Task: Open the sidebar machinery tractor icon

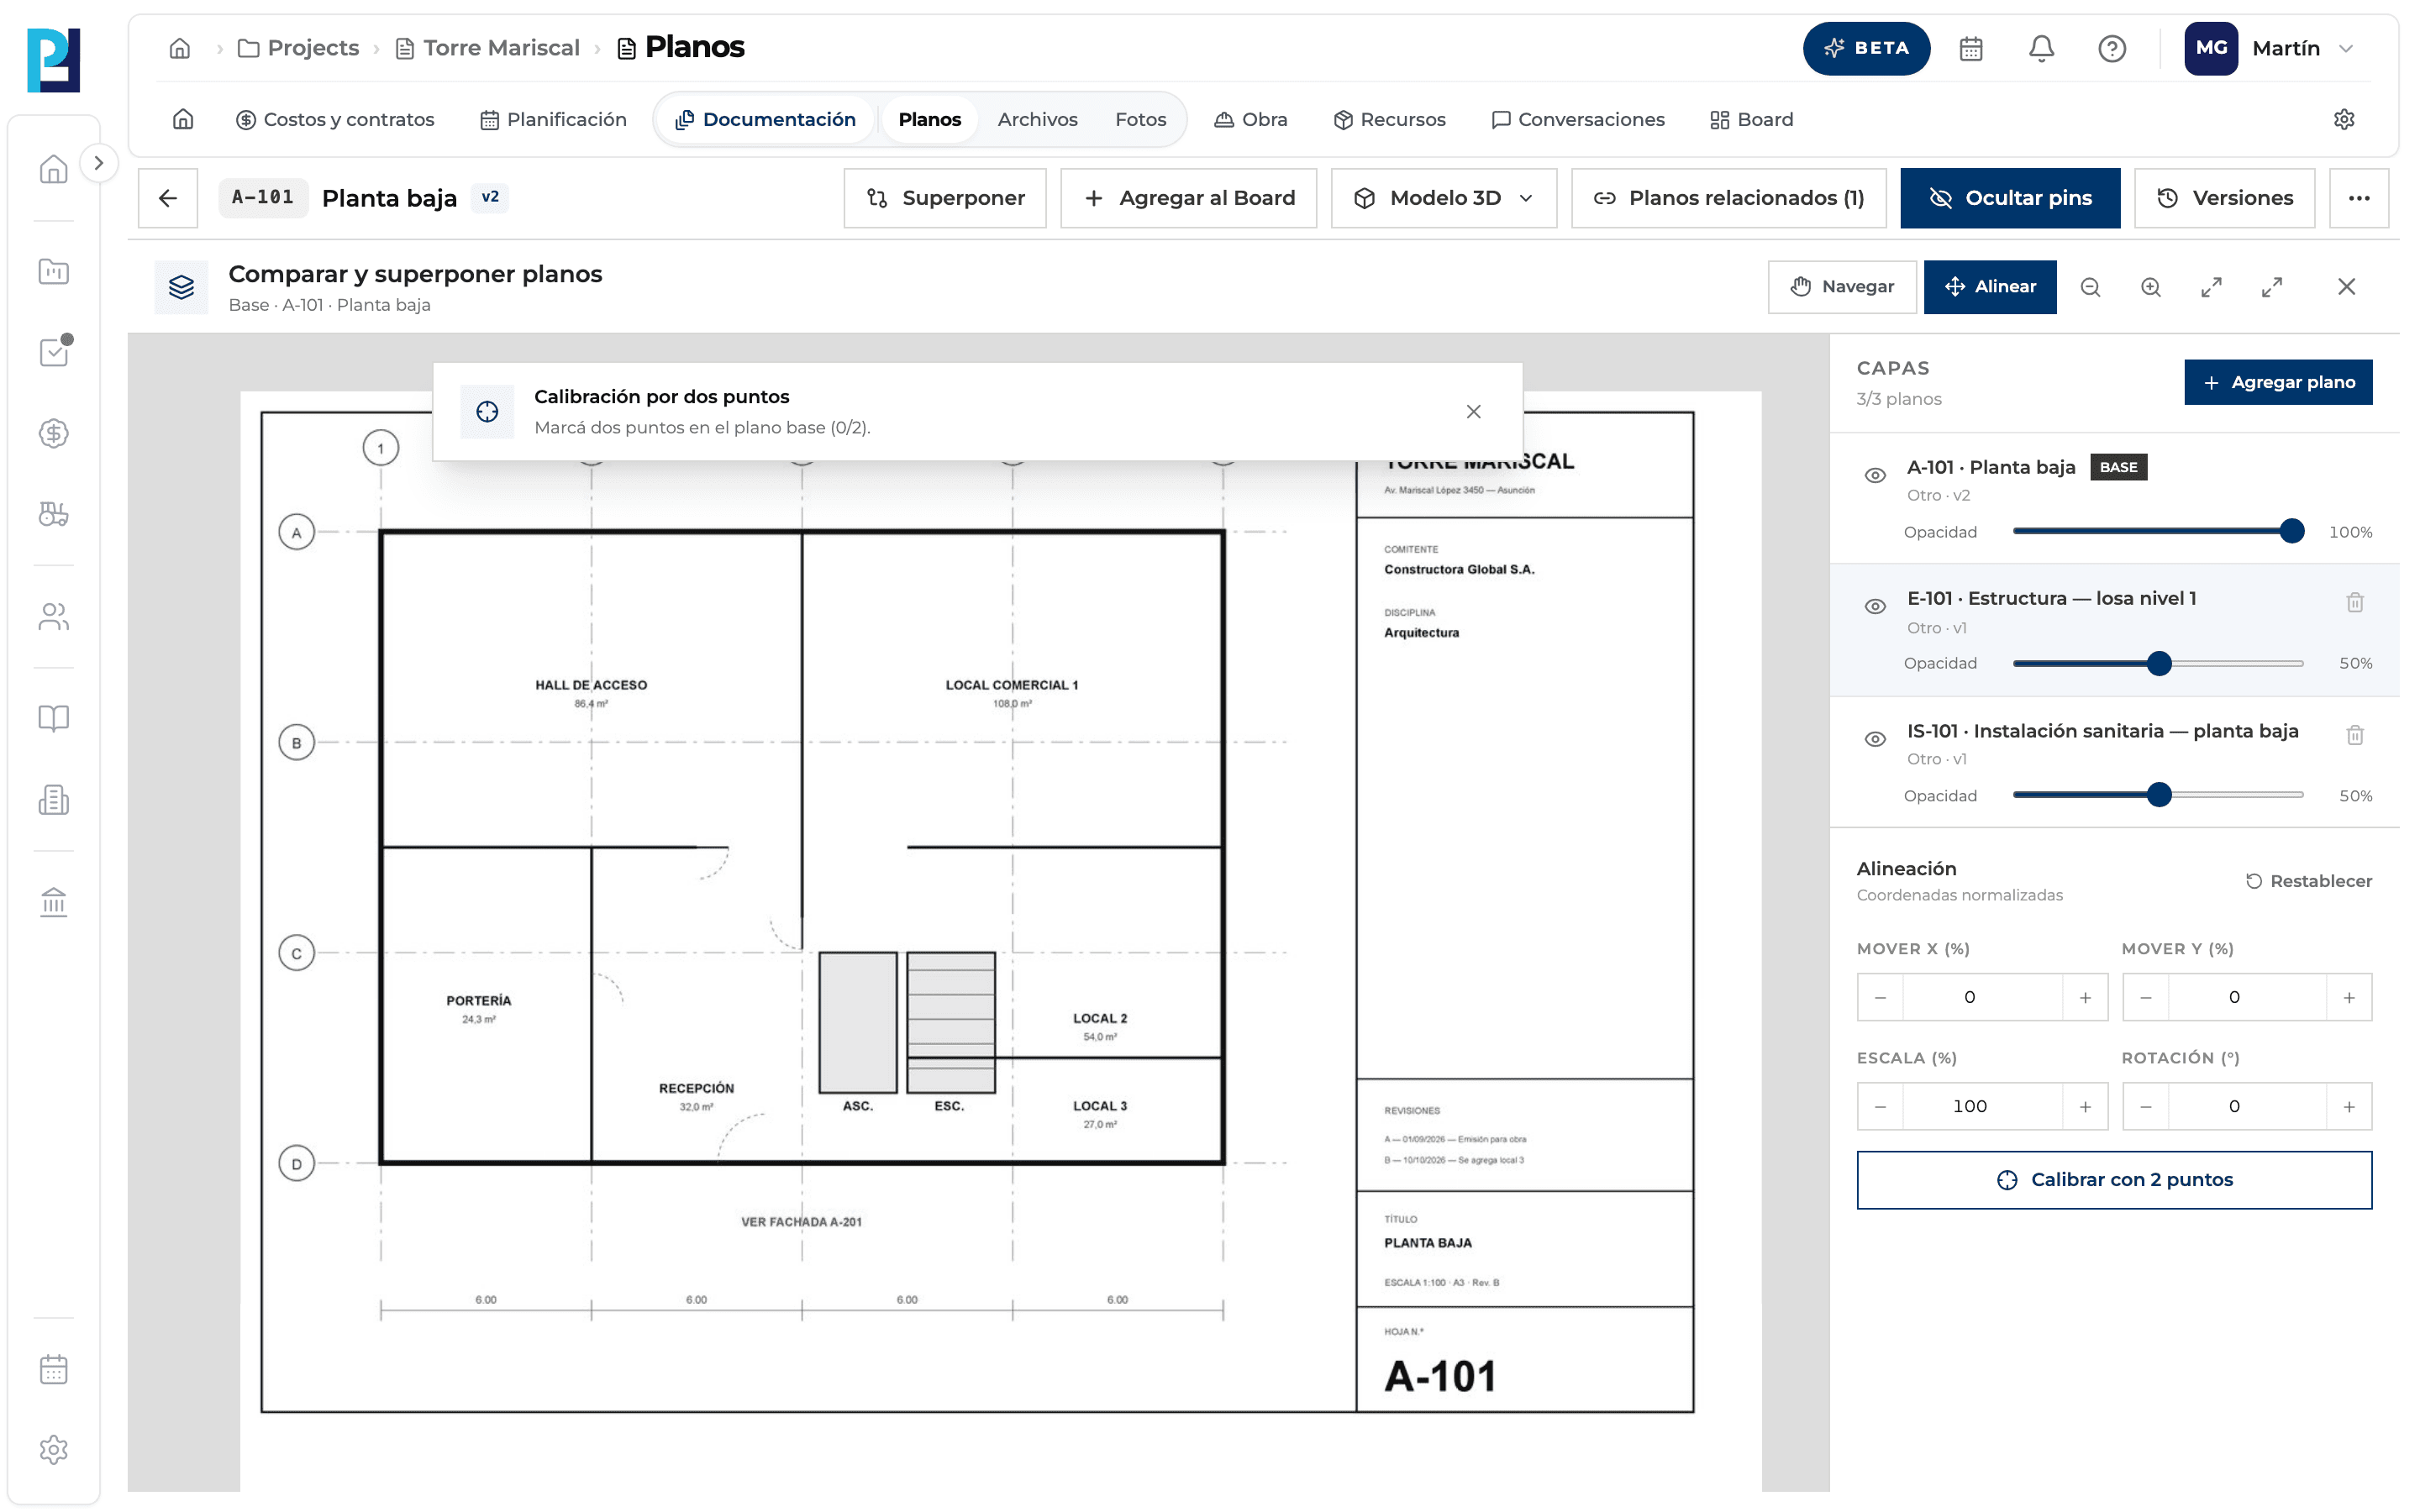Action: coord(54,514)
